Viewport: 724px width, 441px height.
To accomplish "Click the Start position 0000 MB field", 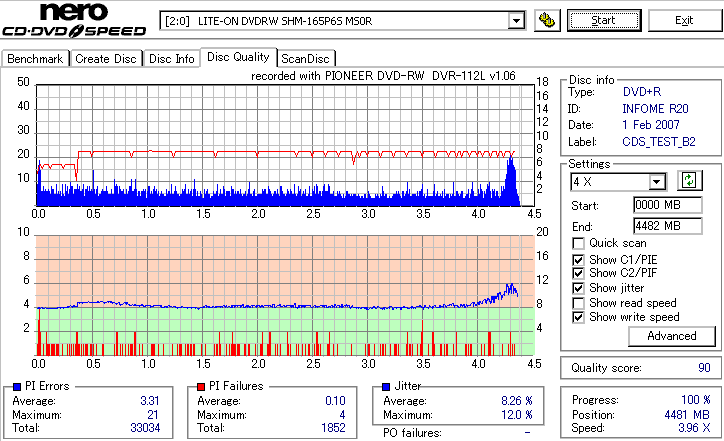I will click(668, 205).
